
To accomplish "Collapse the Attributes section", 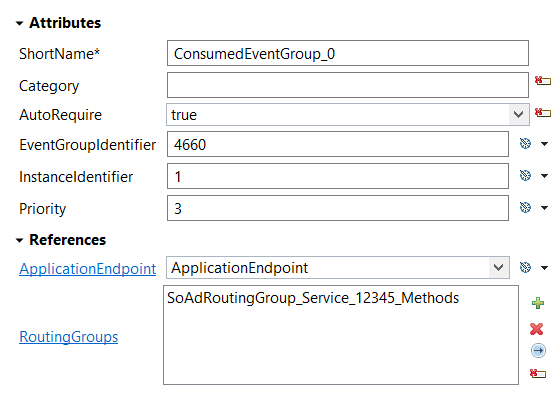I will pyautogui.click(x=20, y=24).
